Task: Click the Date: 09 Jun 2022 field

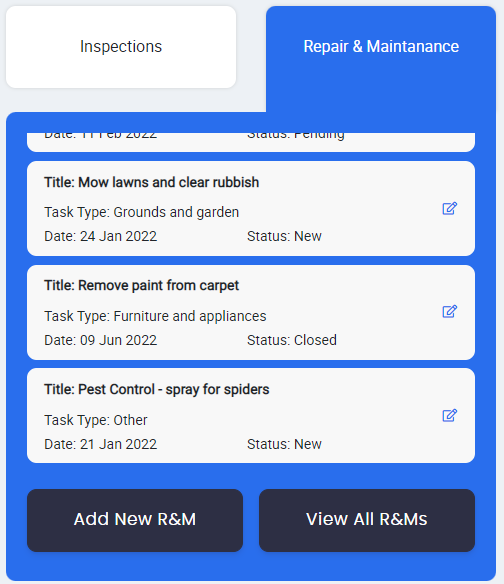Action: tap(101, 340)
